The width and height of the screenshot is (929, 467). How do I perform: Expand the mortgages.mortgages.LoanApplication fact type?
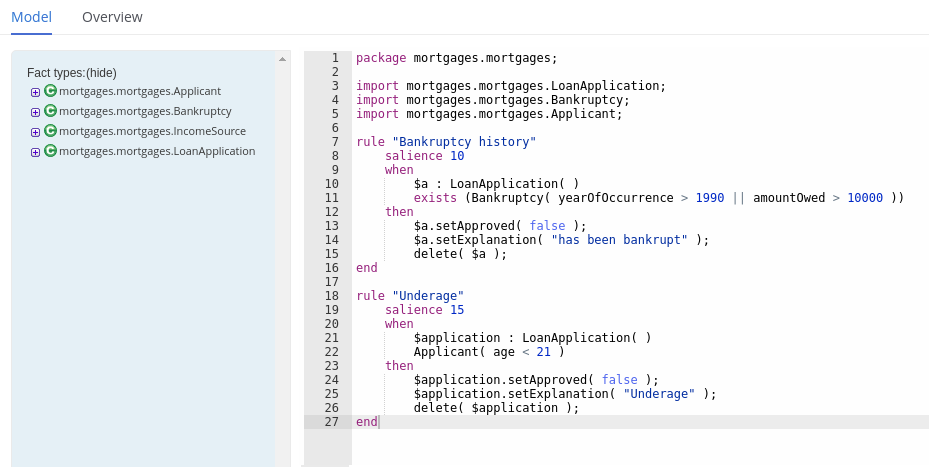pyautogui.click(x=35, y=152)
